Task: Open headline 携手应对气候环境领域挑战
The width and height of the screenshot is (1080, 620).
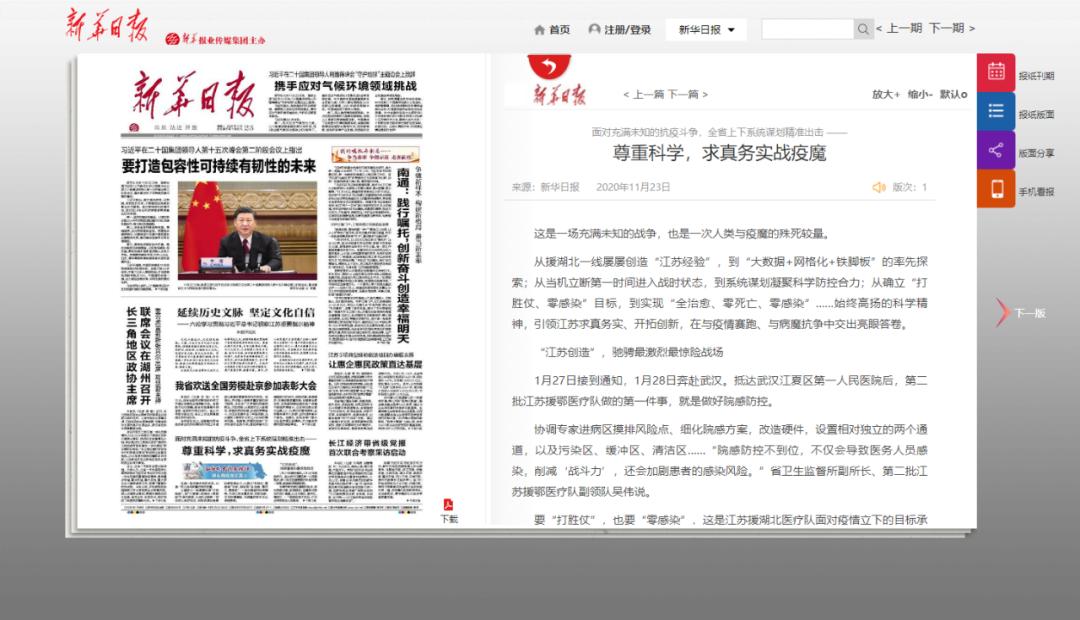Action: 345,86
